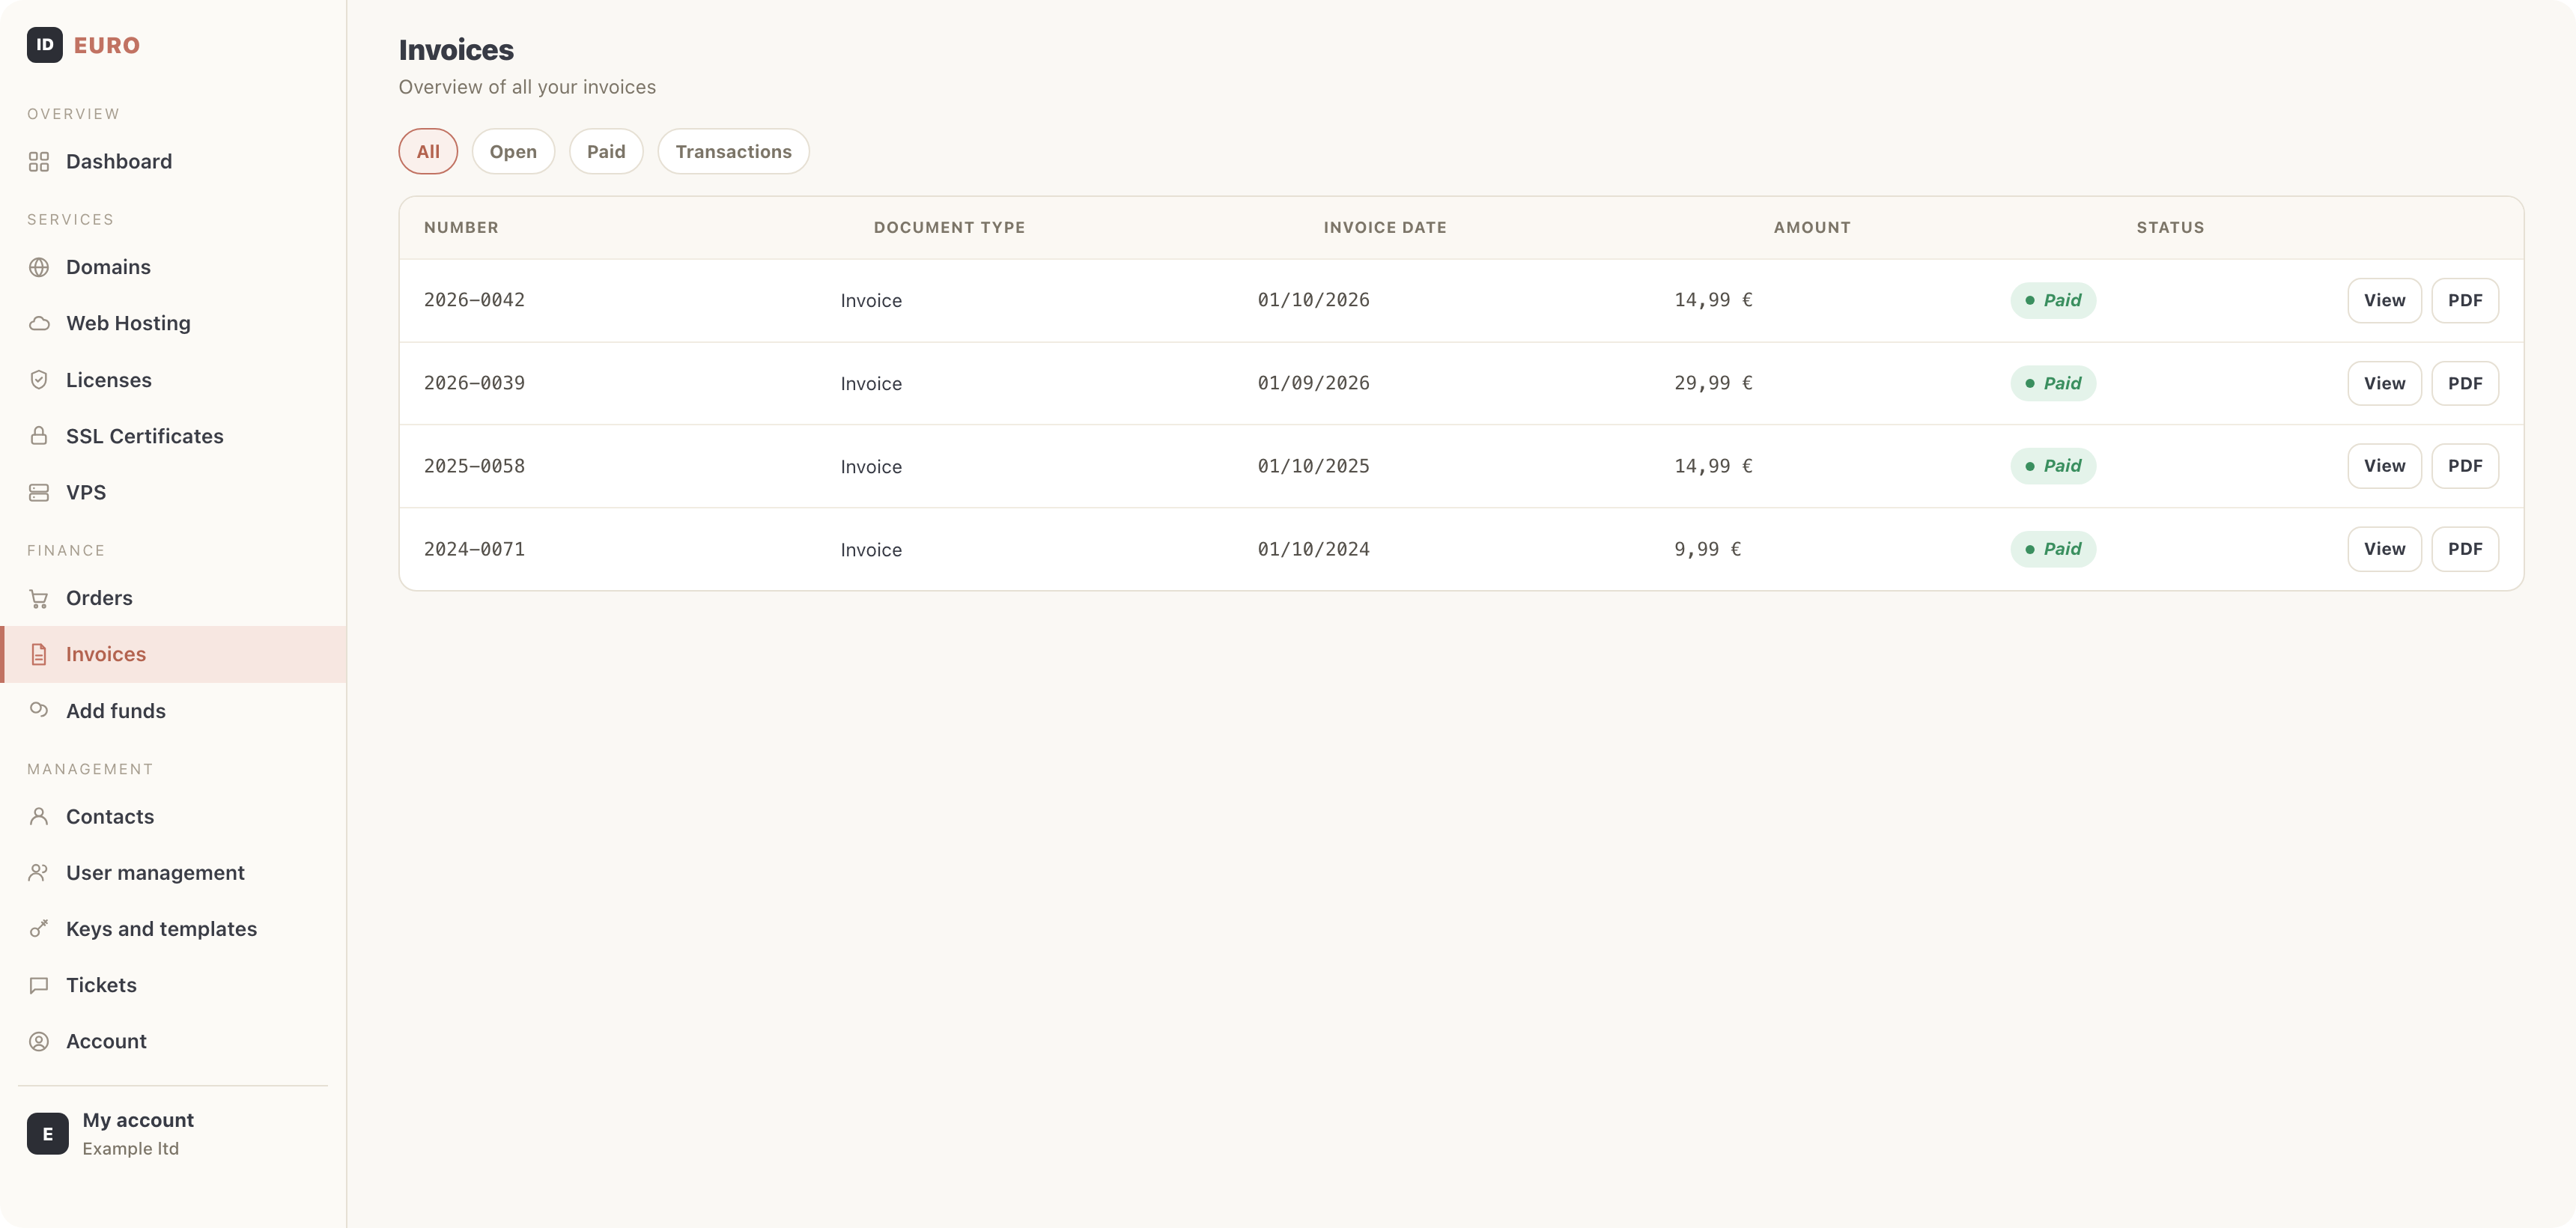Download PDF for invoice 2026-0042
The width and height of the screenshot is (2576, 1228).
coord(2465,300)
